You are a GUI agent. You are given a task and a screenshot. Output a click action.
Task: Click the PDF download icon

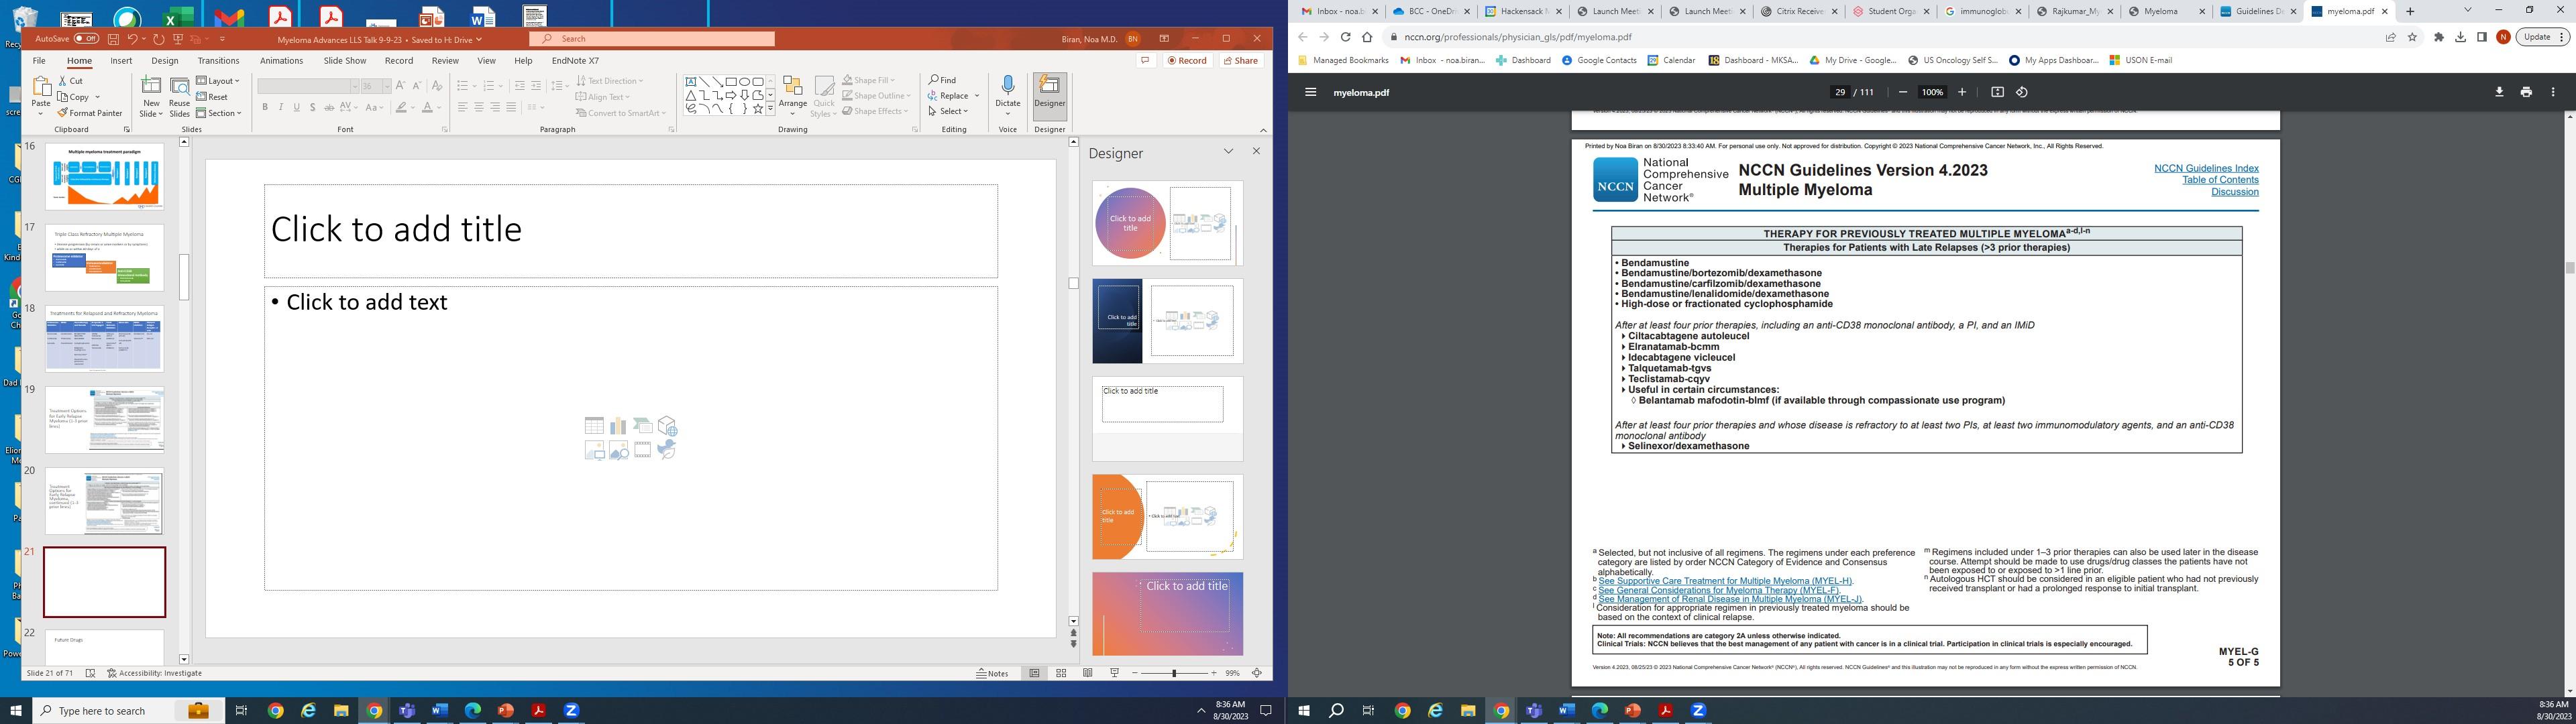click(x=2499, y=92)
